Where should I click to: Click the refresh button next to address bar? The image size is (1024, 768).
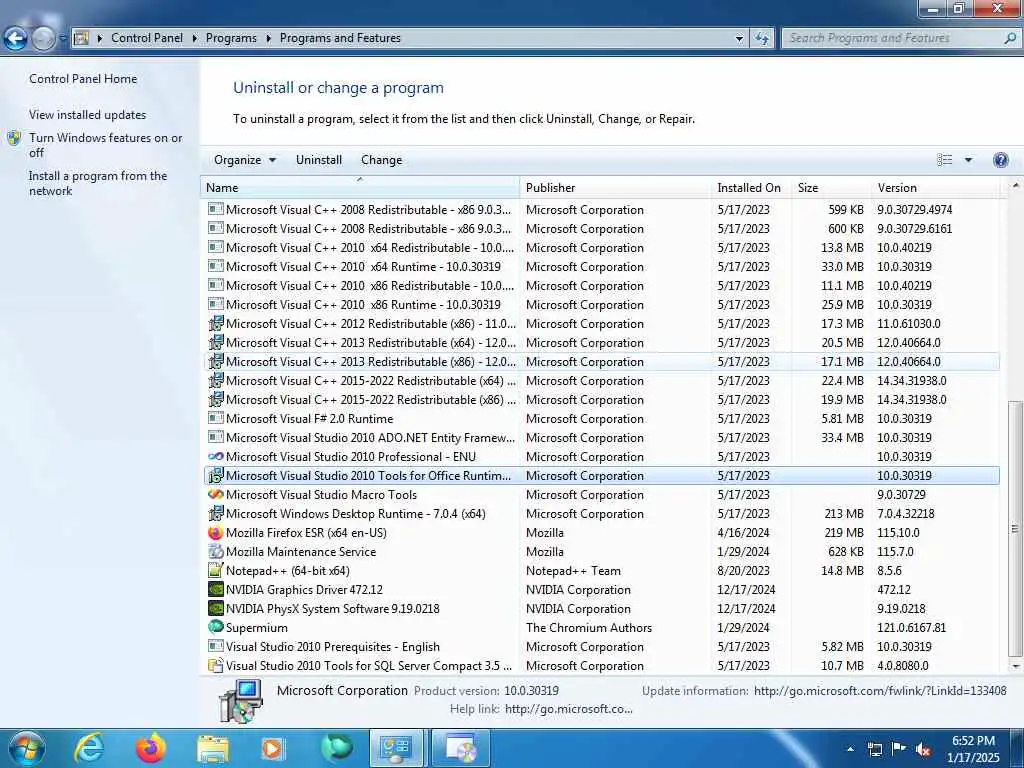761,39
